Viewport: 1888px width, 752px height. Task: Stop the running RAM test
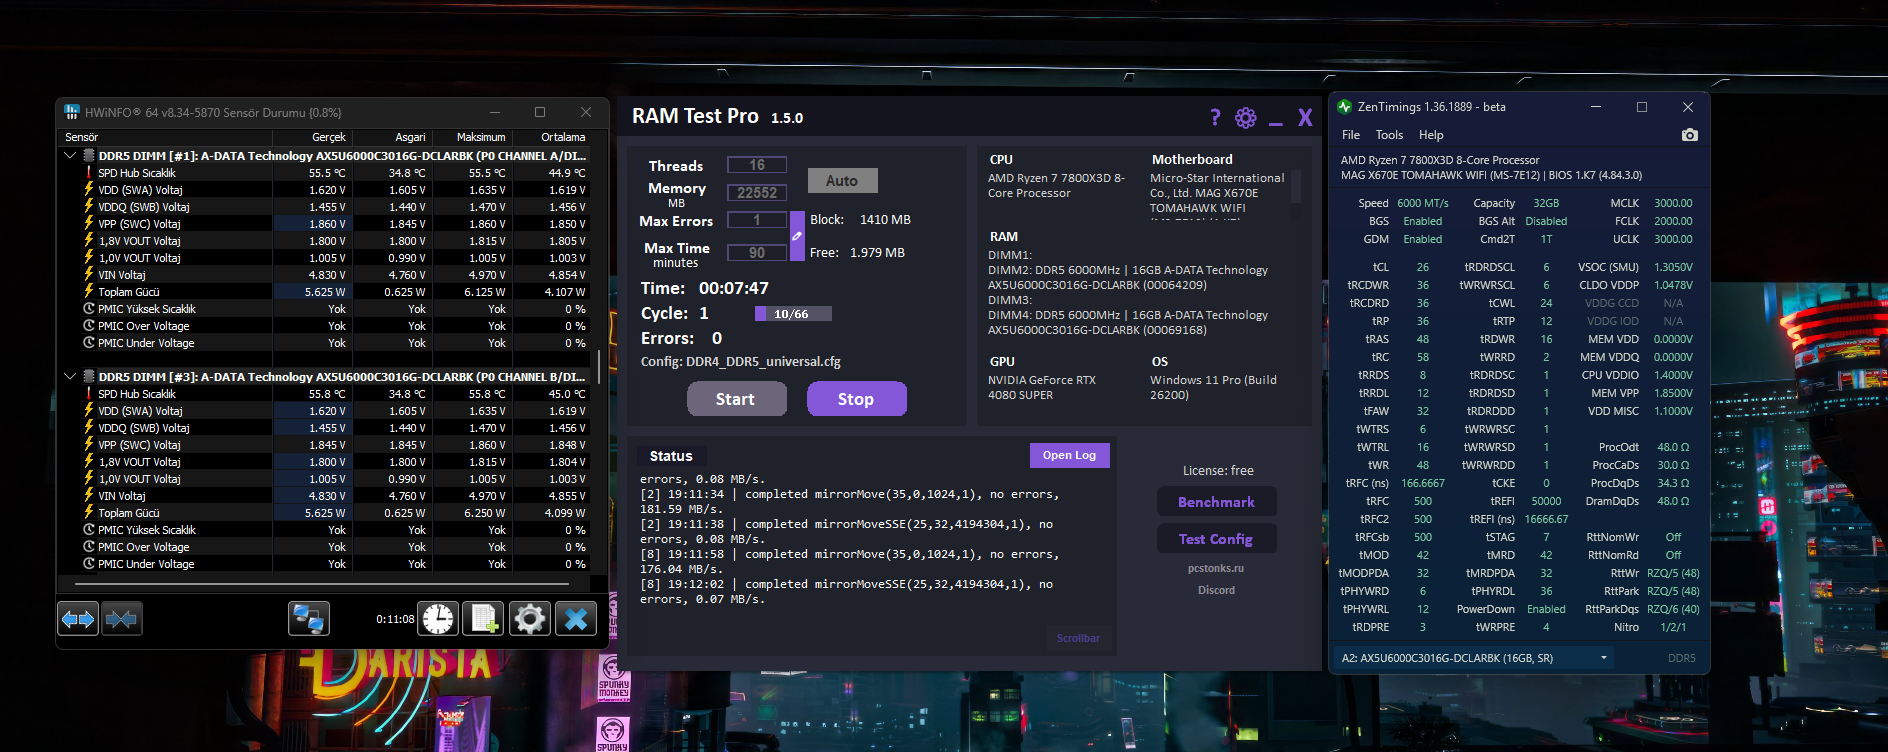[x=856, y=399]
